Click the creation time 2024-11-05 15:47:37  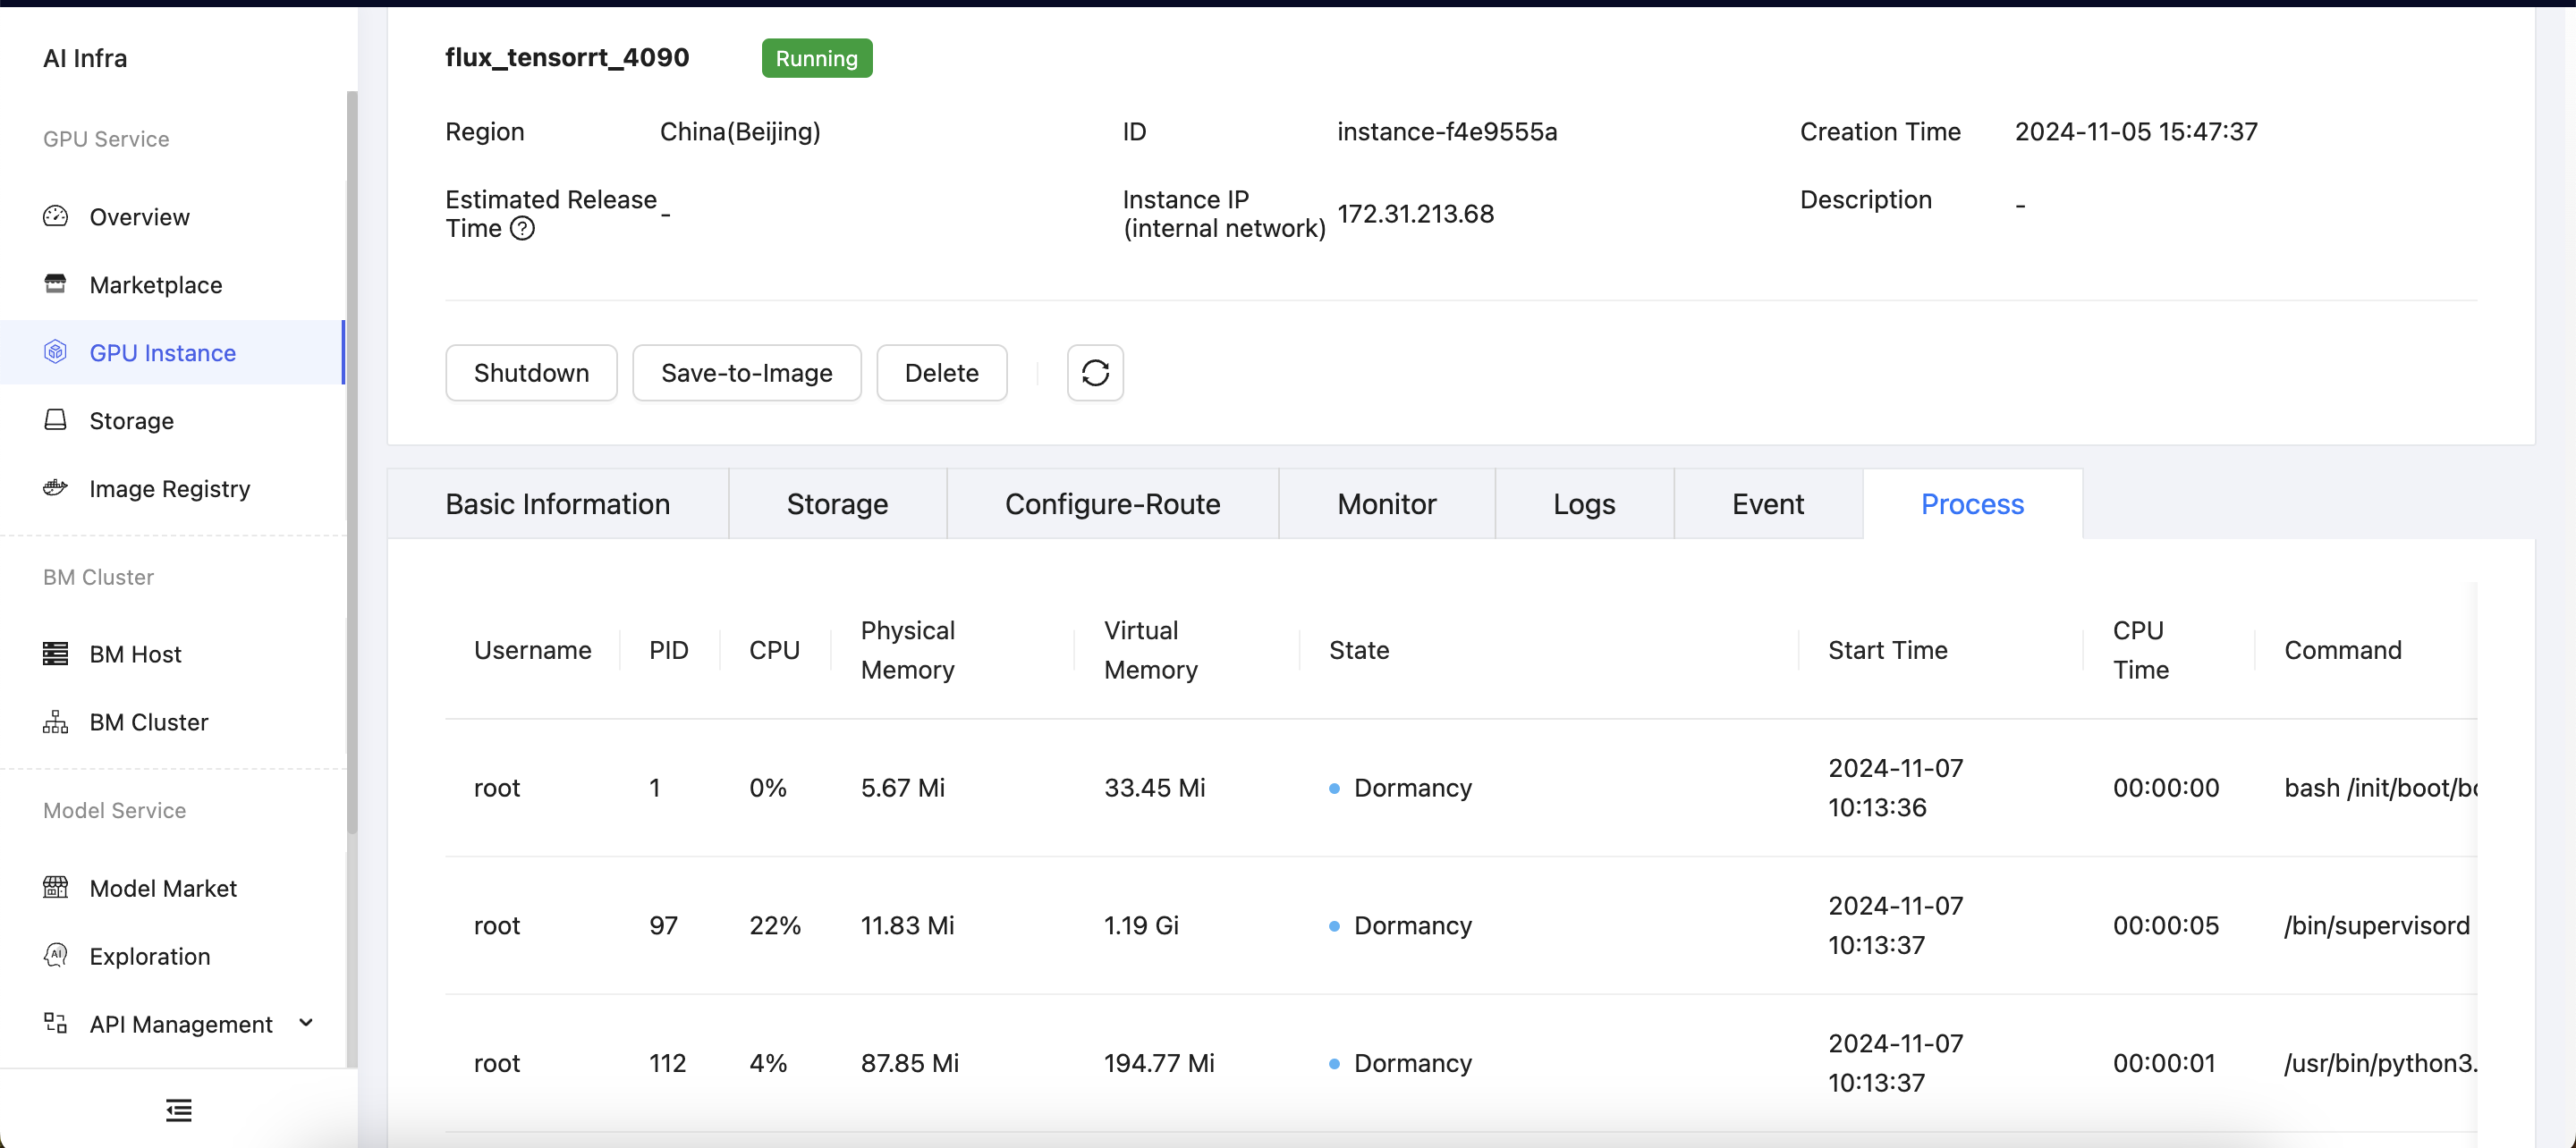coord(2136,132)
